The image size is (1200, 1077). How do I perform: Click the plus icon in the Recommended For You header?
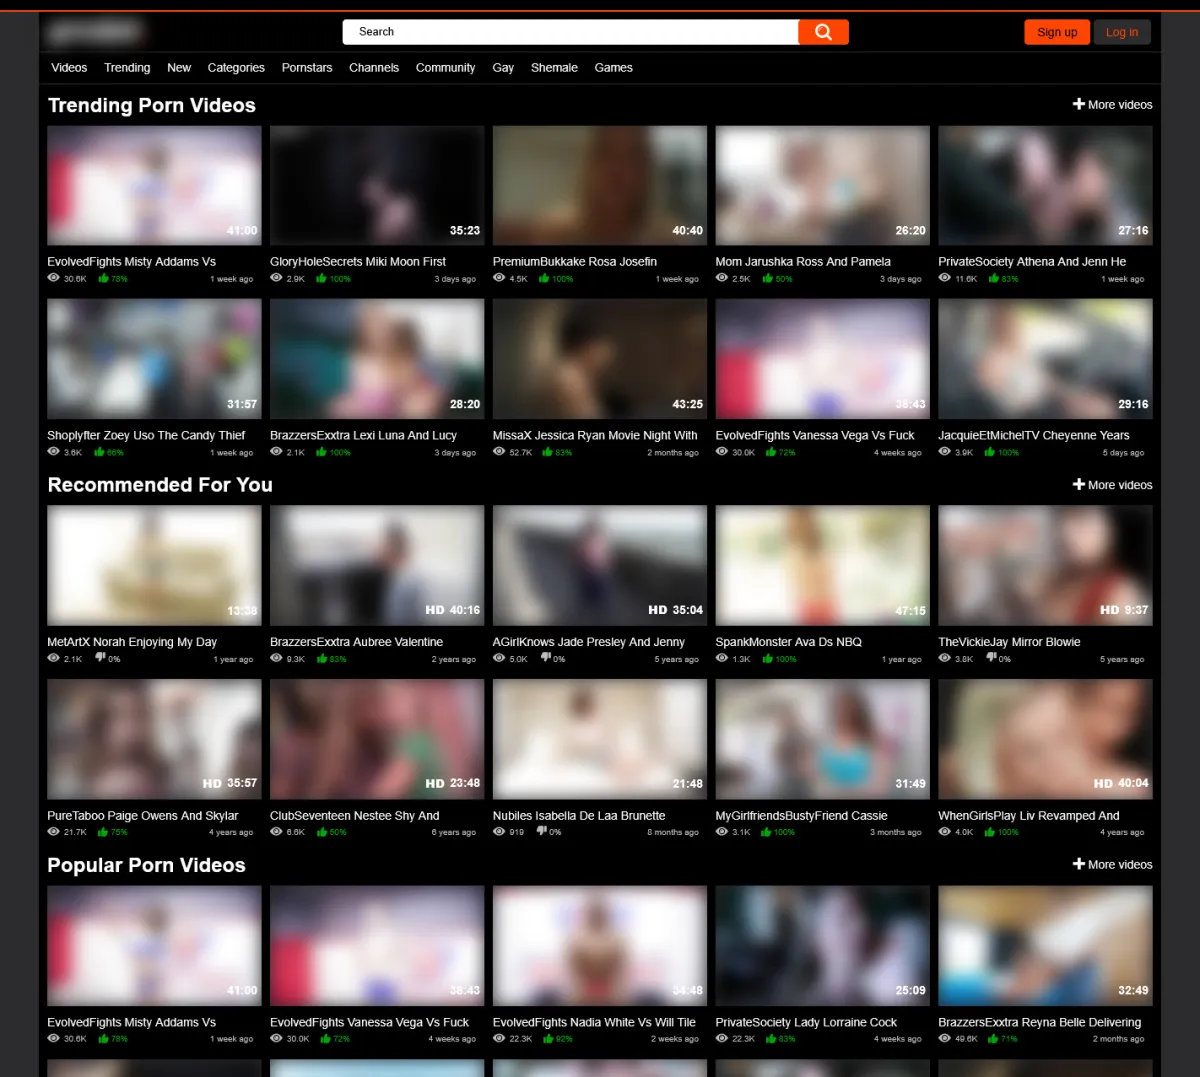pos(1079,484)
